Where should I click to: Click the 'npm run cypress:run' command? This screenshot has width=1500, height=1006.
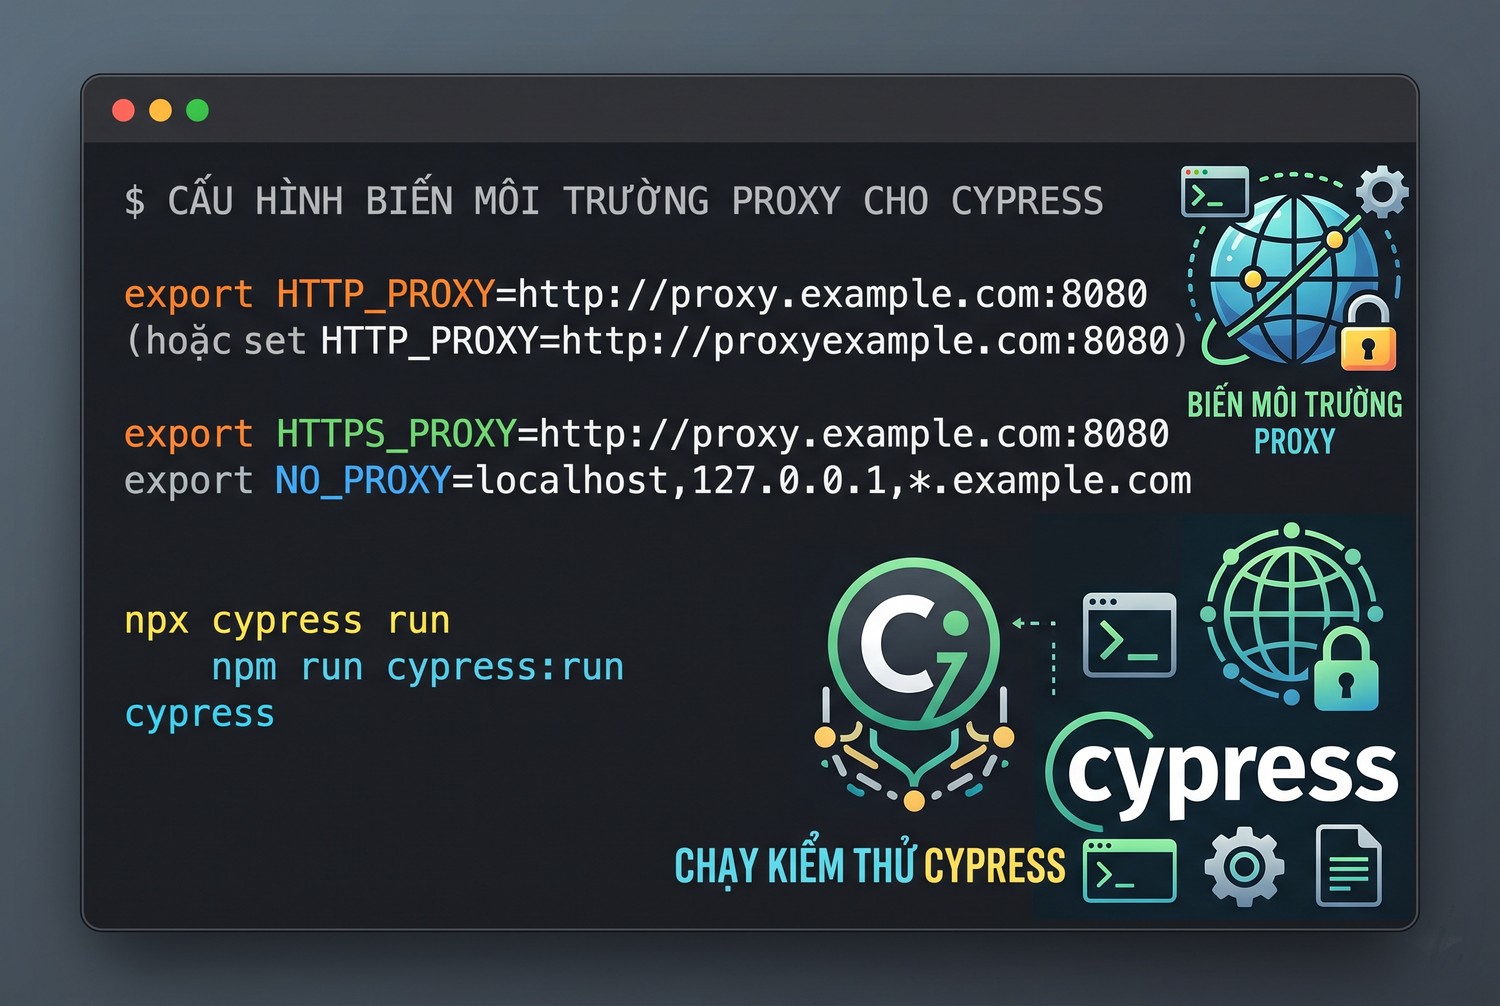(417, 667)
